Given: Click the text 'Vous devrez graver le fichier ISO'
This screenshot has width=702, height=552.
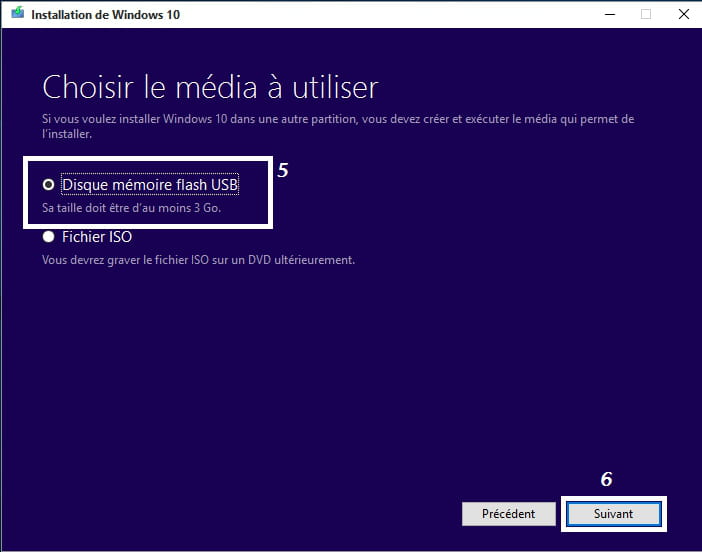Looking at the screenshot, I should pos(125,260).
